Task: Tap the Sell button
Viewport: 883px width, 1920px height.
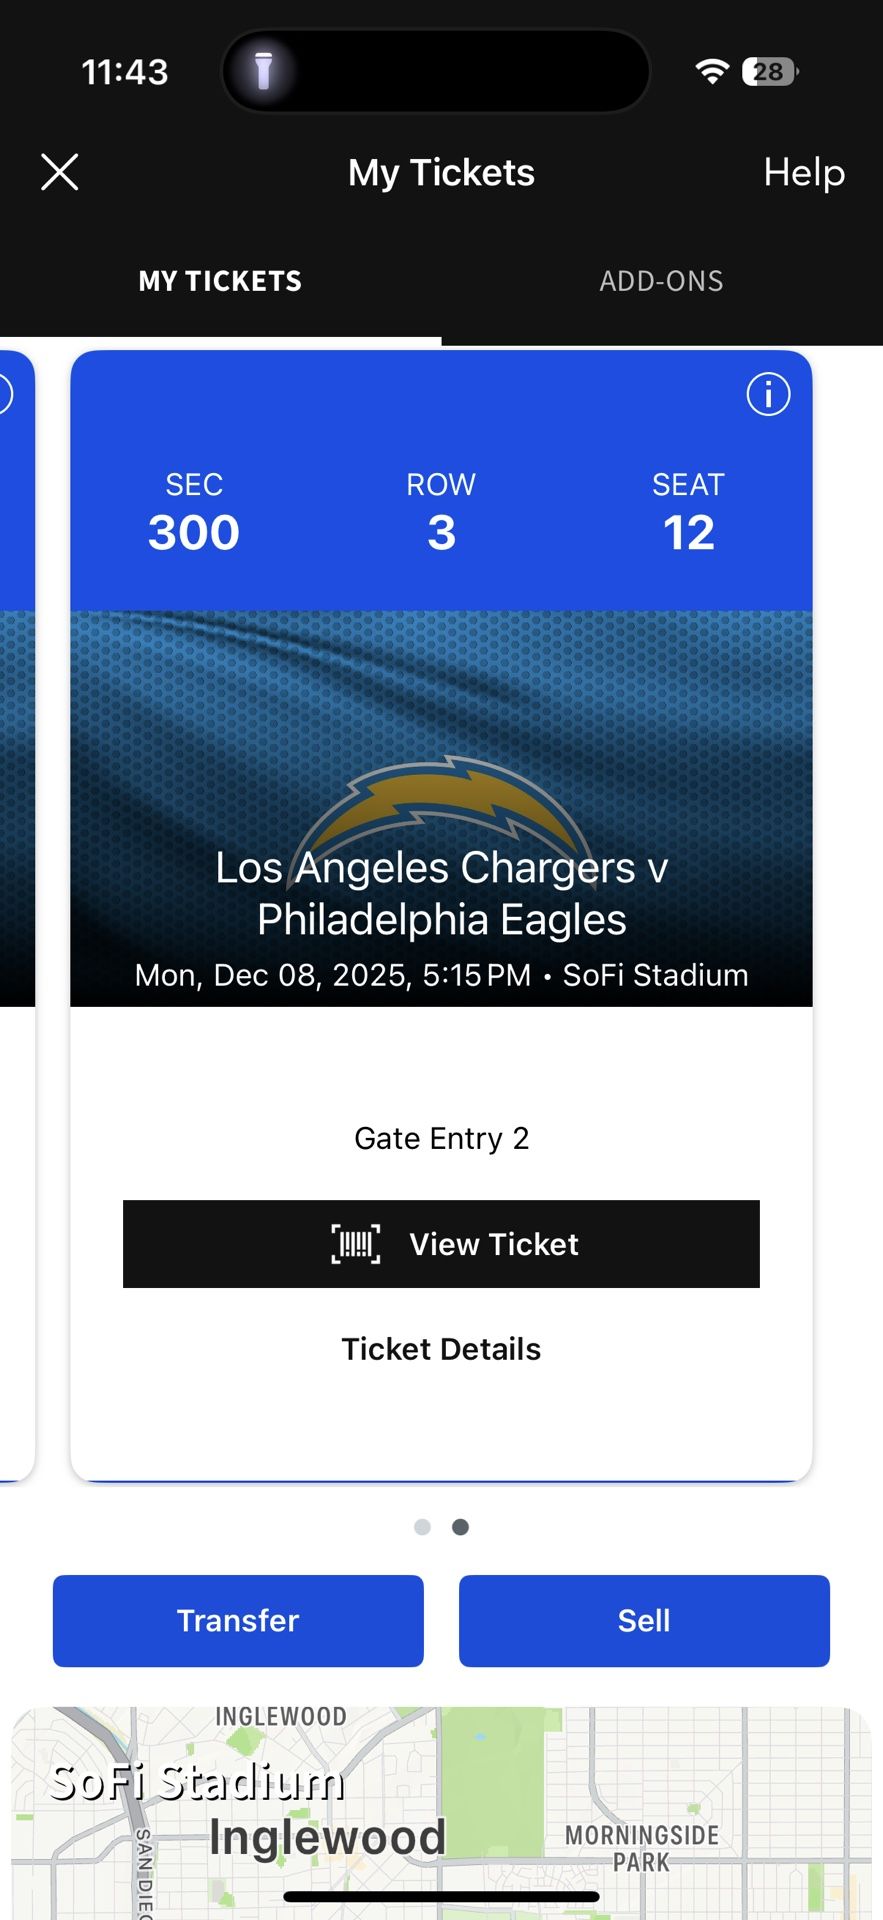Action: click(x=644, y=1620)
